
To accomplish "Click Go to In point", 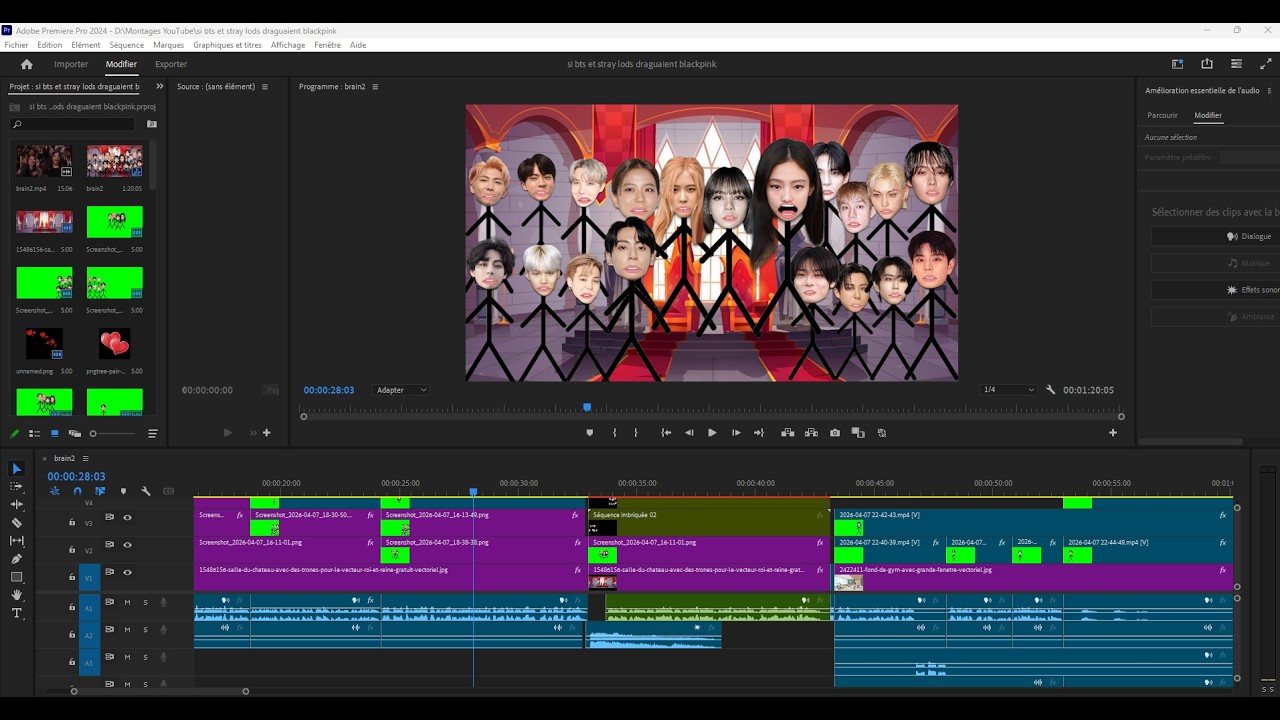I will pyautogui.click(x=666, y=433).
